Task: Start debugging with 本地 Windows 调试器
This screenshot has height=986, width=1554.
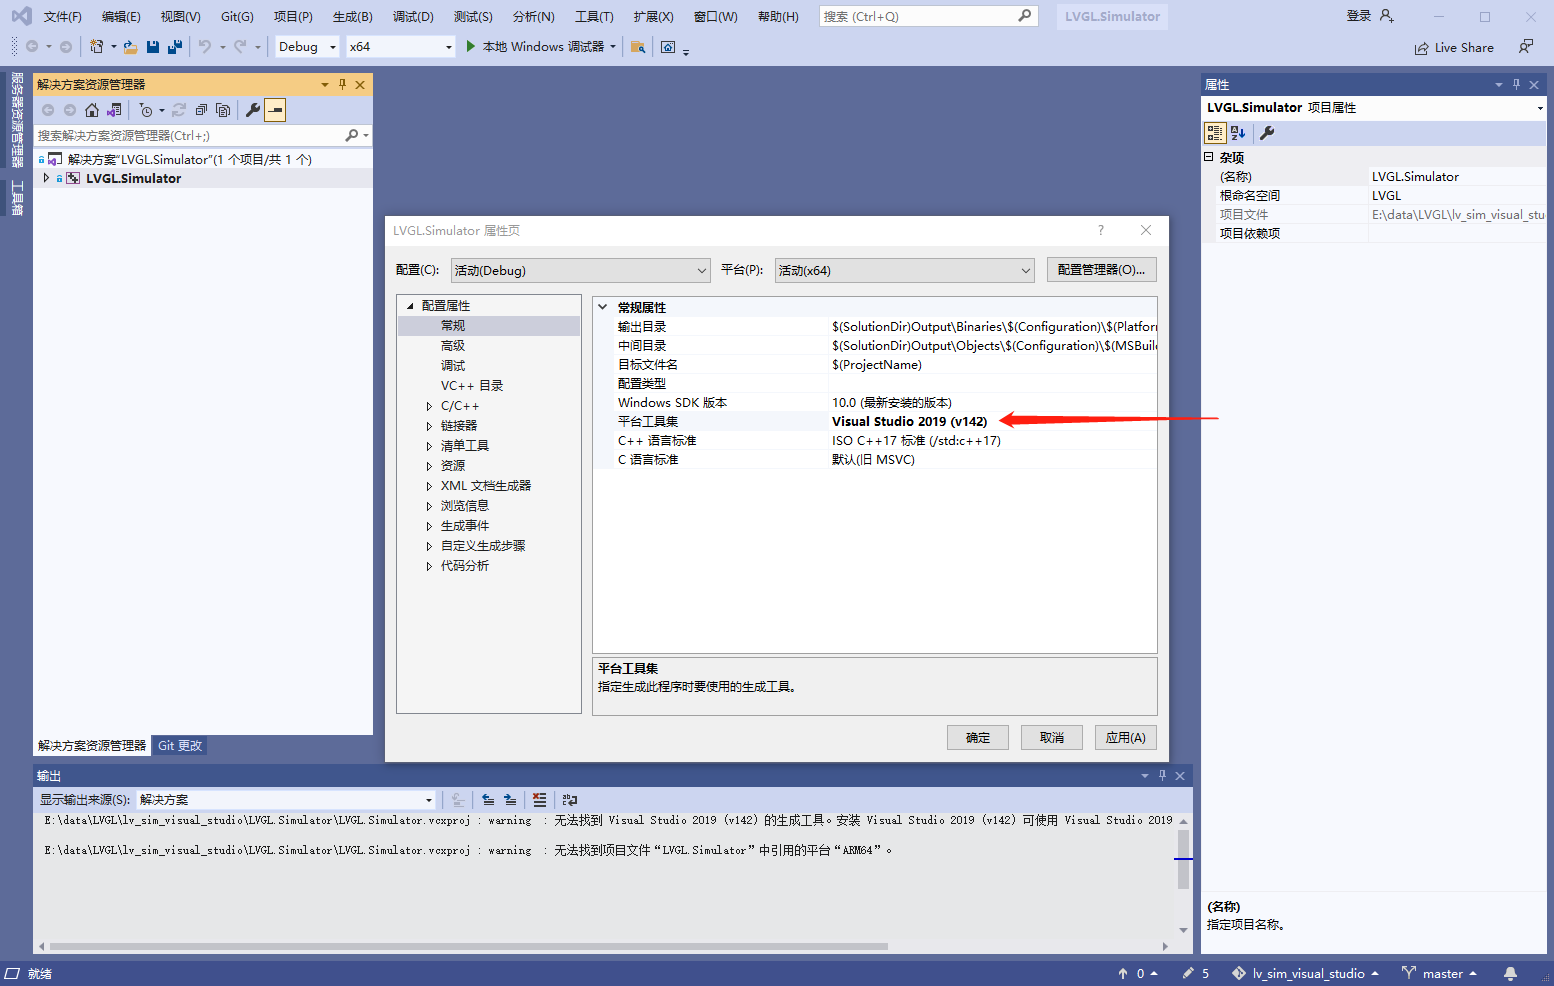Action: 540,45
